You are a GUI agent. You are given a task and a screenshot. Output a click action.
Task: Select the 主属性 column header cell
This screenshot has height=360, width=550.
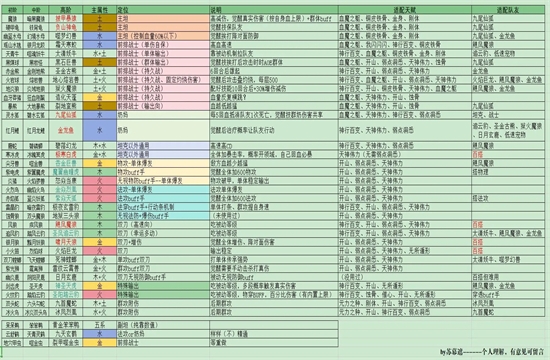[100, 10]
